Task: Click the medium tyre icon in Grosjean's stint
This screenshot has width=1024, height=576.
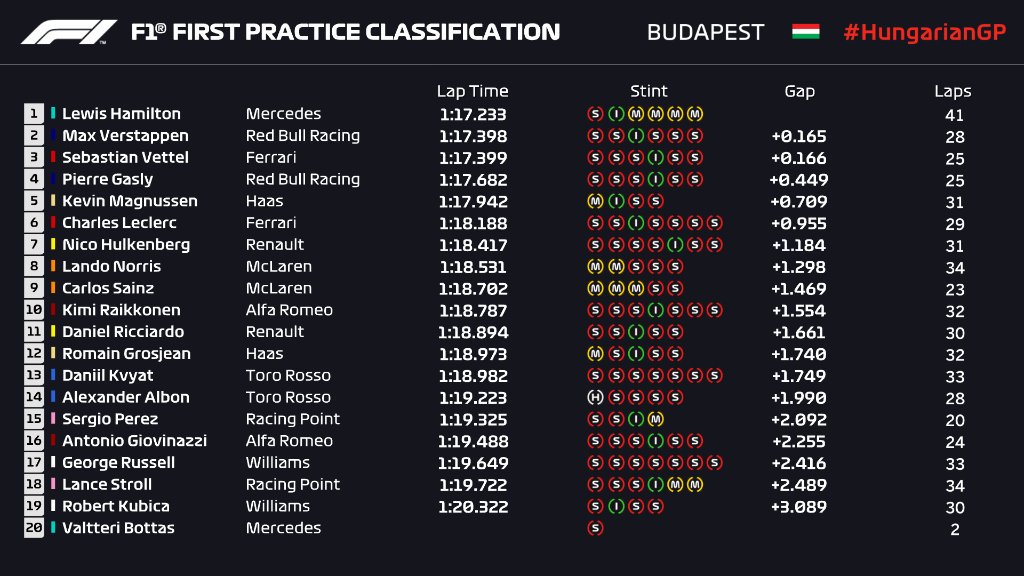Action: coord(594,353)
